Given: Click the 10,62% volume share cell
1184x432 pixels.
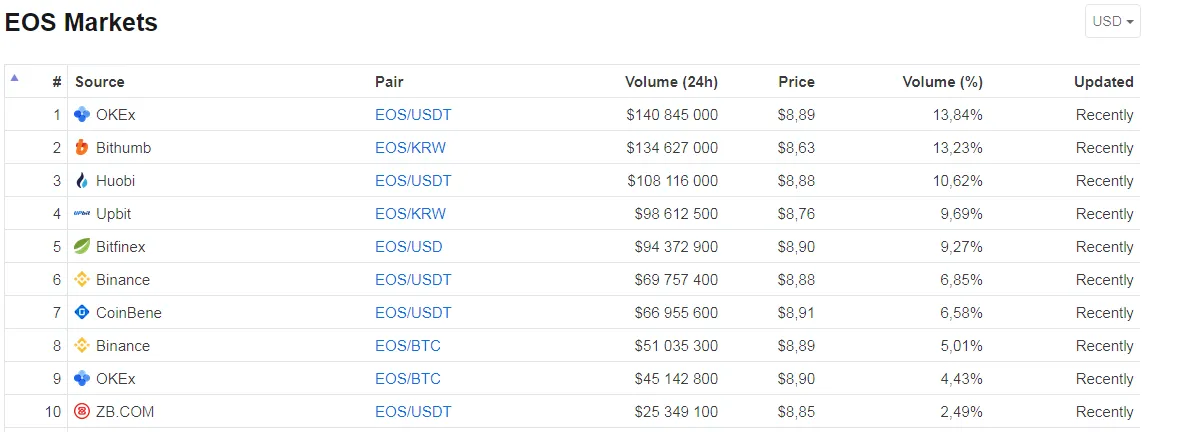Looking at the screenshot, I should [958, 181].
